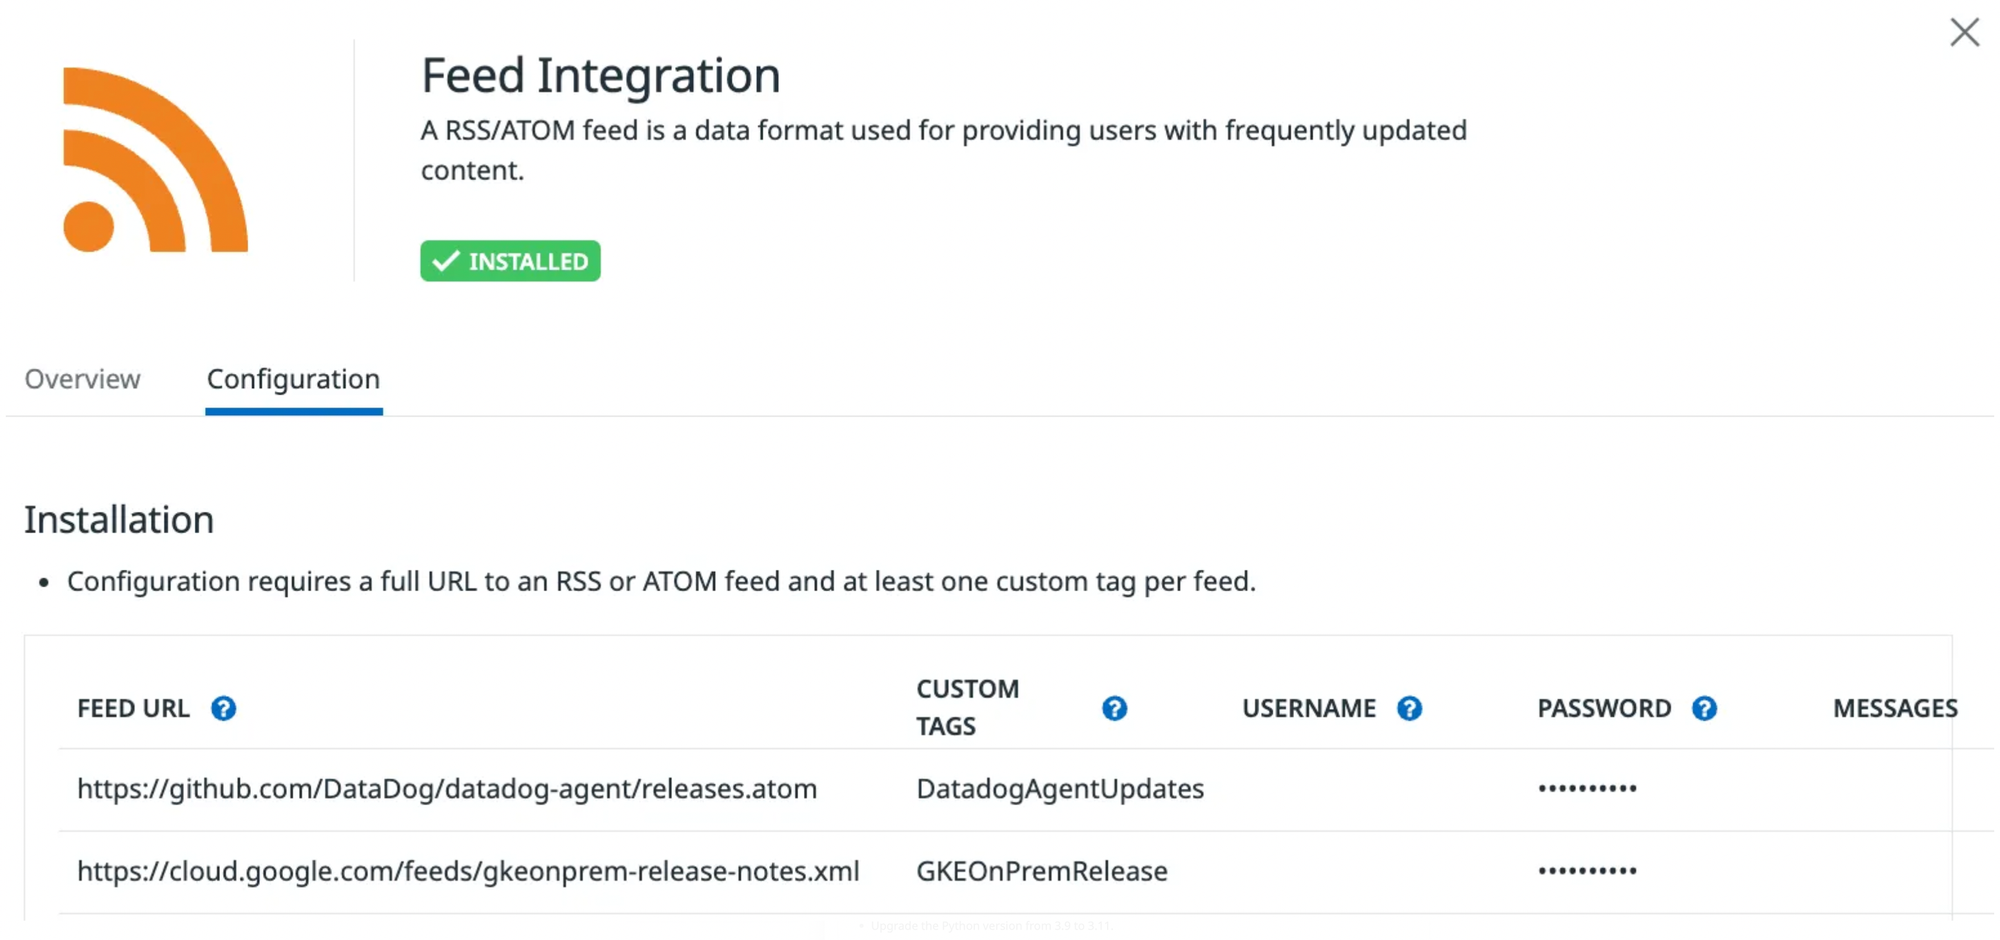Click the password field for the GKE feed
The image size is (2000, 940).
1587,871
